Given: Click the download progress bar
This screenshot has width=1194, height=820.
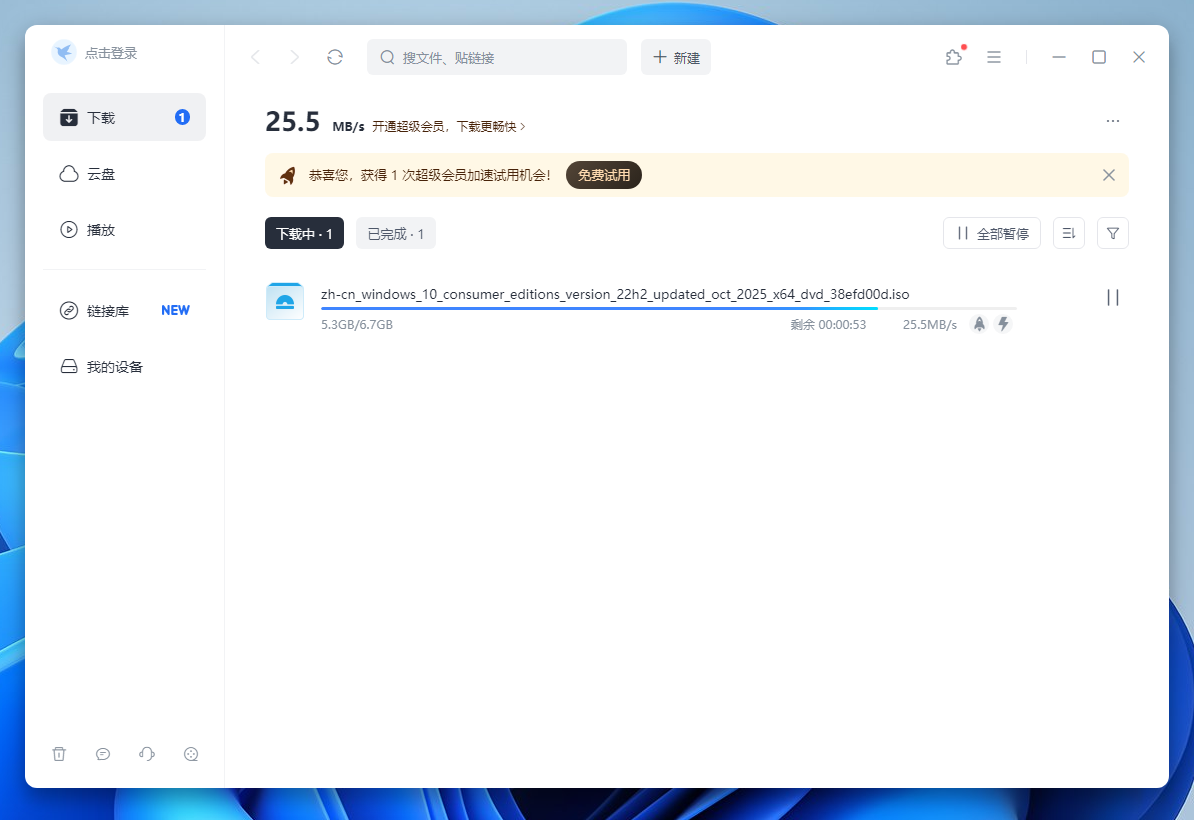Looking at the screenshot, I should tap(669, 308).
